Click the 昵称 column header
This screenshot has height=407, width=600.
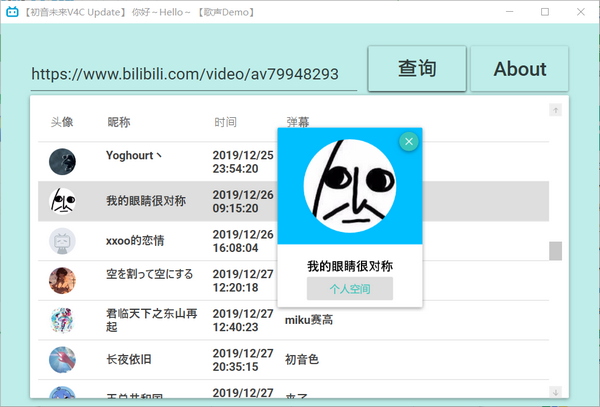pos(119,122)
